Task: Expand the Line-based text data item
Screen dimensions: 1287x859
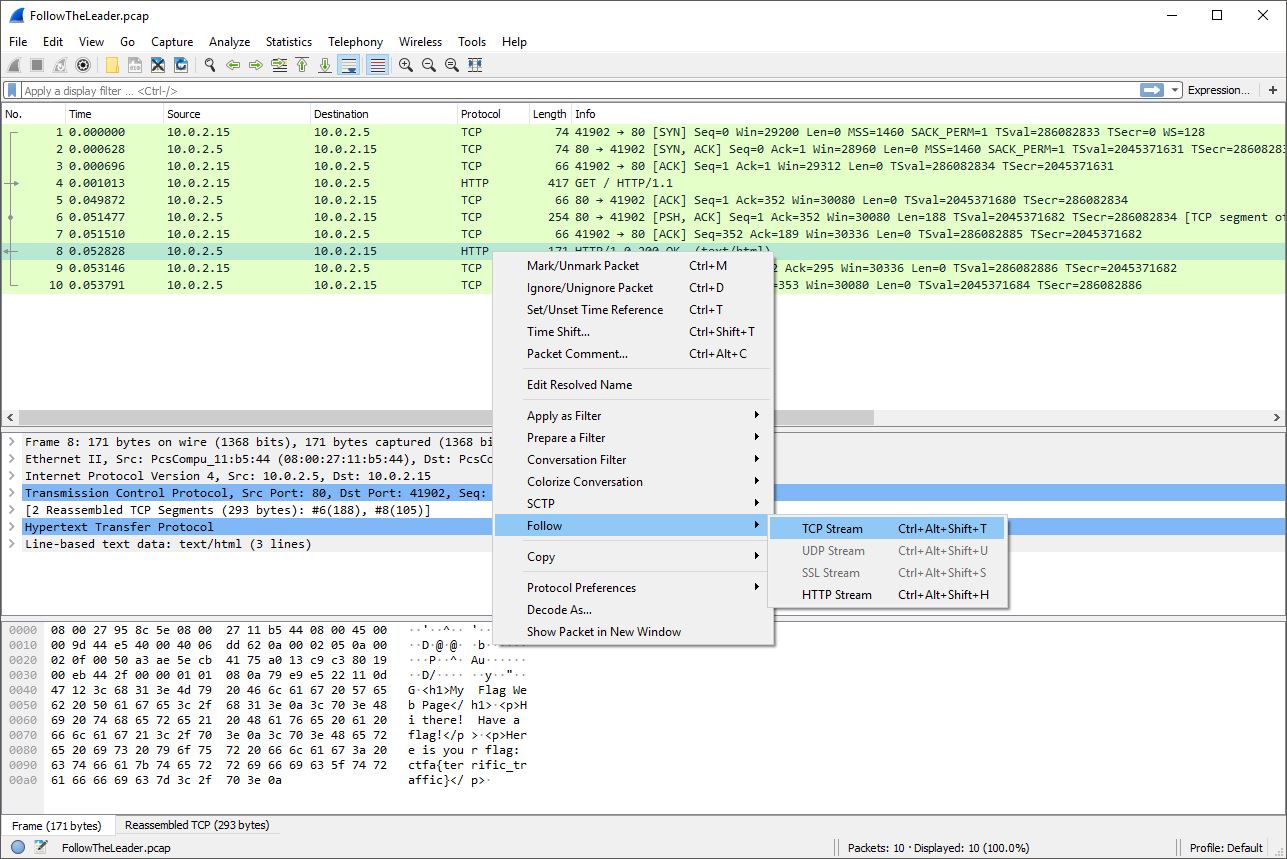Action: (x=11, y=544)
